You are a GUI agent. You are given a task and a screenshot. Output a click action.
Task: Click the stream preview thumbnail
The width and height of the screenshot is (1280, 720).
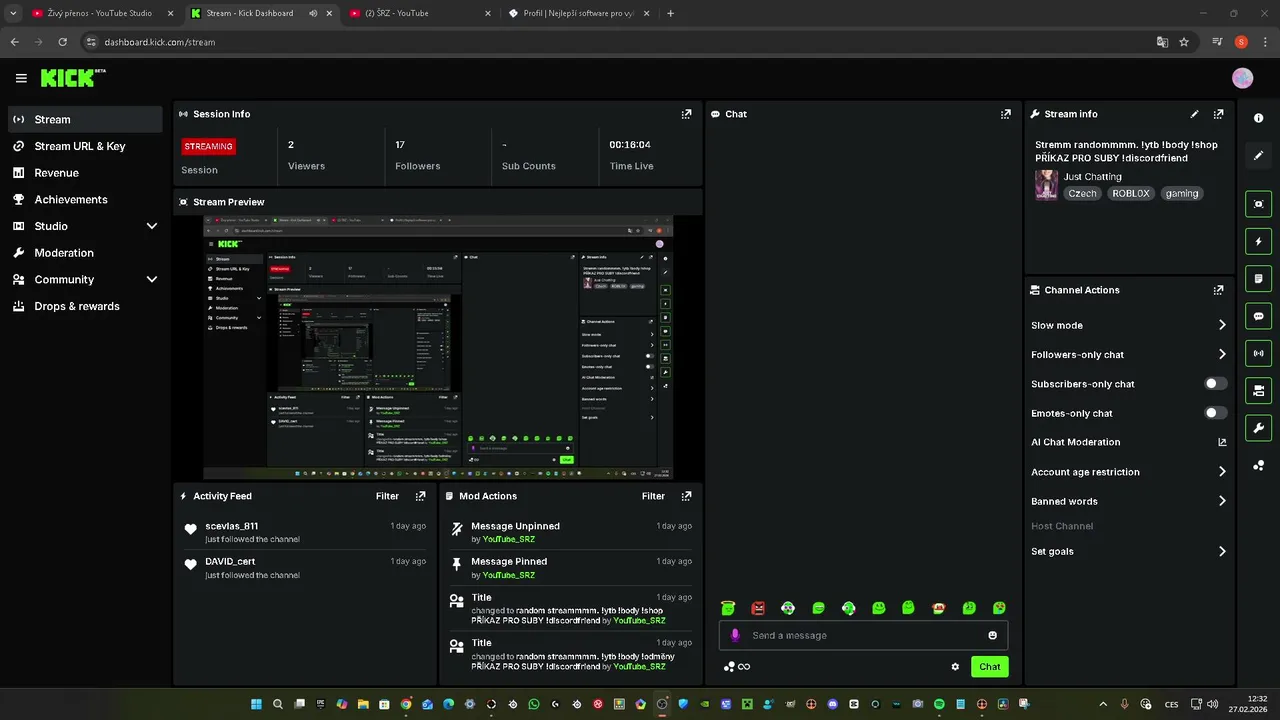[438, 347]
